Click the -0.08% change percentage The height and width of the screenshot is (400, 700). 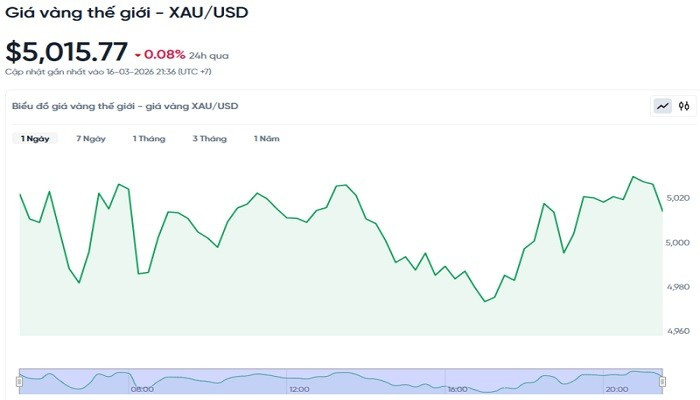[165, 55]
